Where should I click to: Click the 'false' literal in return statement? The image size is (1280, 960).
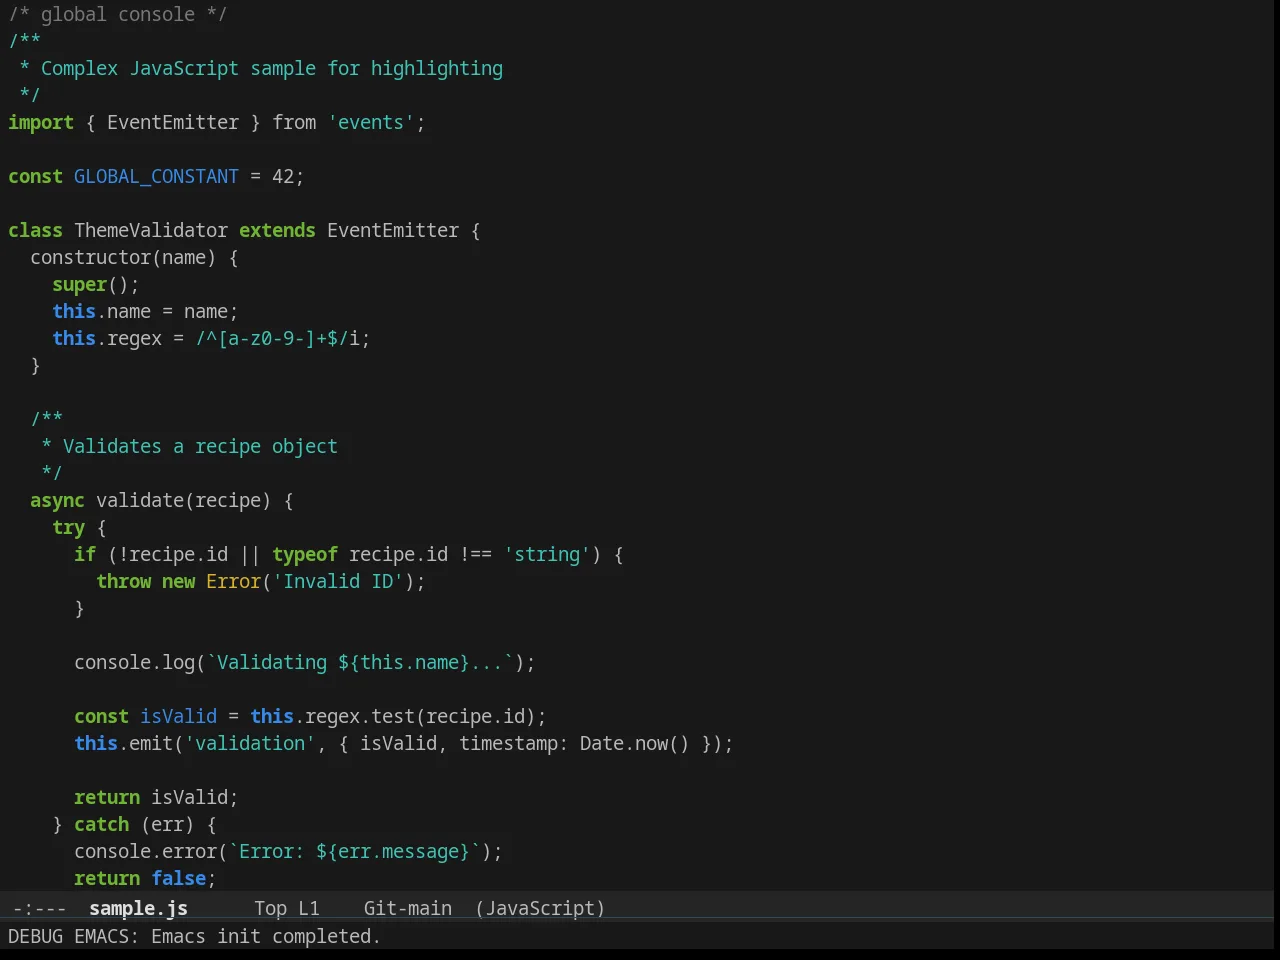(x=178, y=878)
